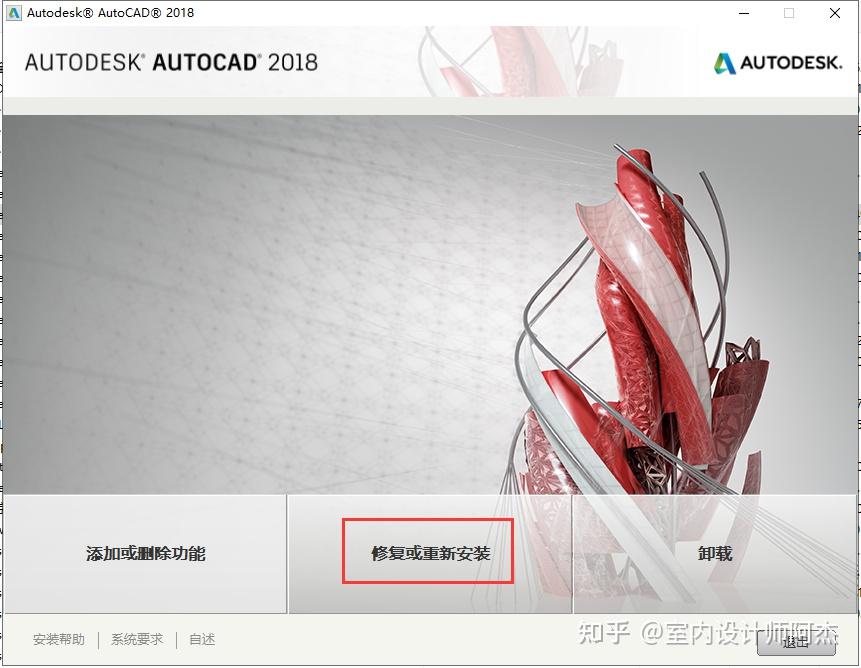Select the AUTODESK AUTOCAD 2018 header logo
The image size is (861, 668).
(172, 61)
